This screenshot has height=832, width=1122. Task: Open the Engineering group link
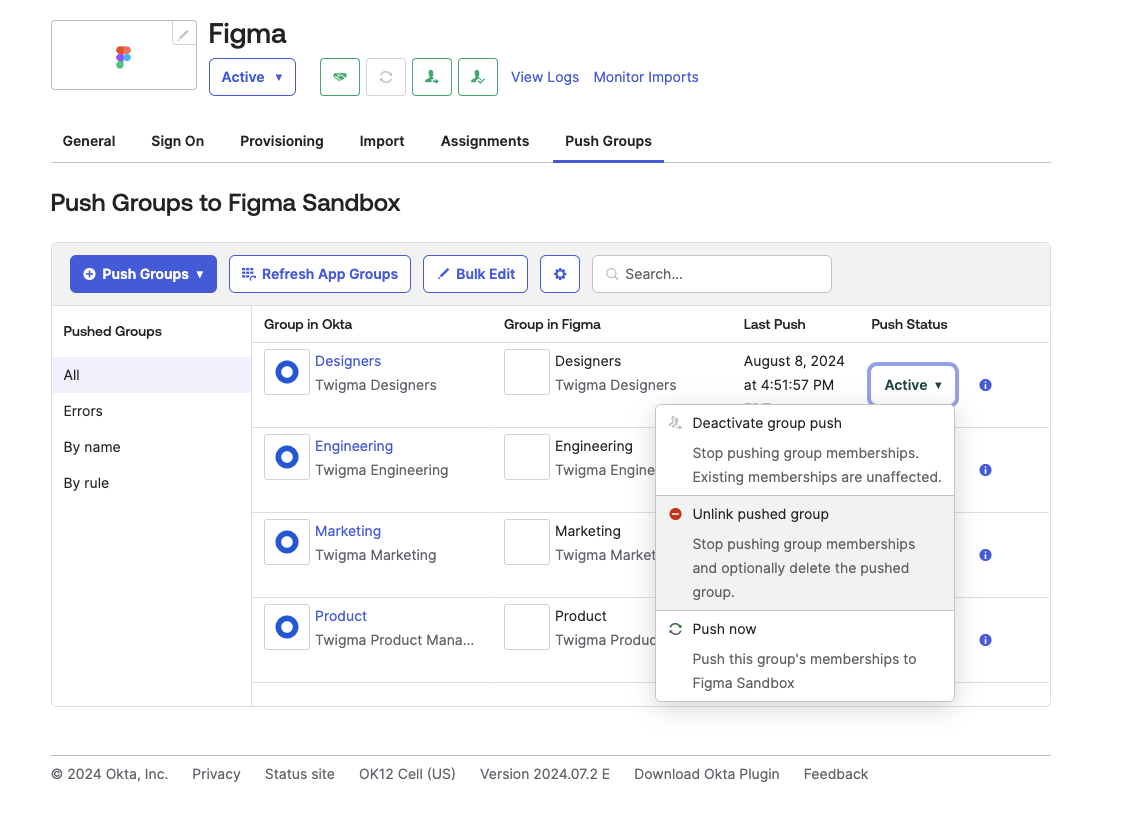[x=353, y=446]
